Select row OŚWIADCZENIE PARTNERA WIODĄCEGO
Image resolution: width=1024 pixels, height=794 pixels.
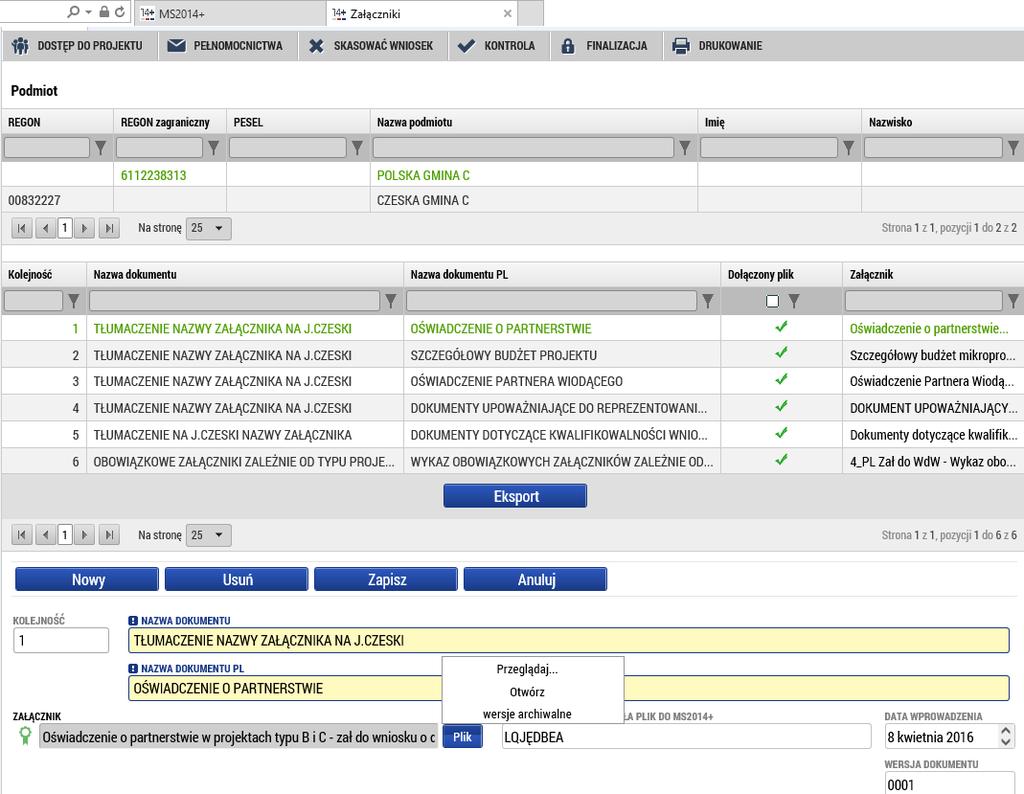click(x=513, y=381)
